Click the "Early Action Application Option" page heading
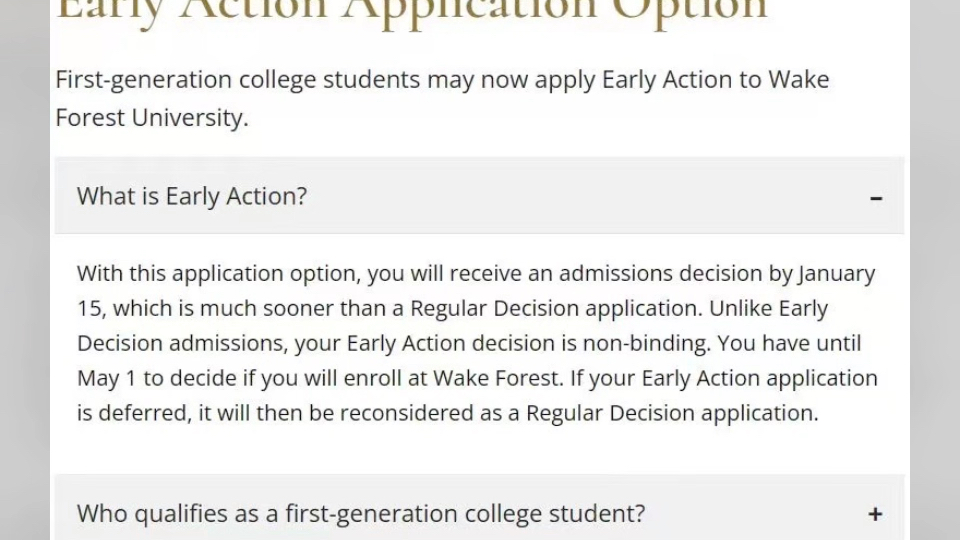960x540 pixels. [x=411, y=9]
